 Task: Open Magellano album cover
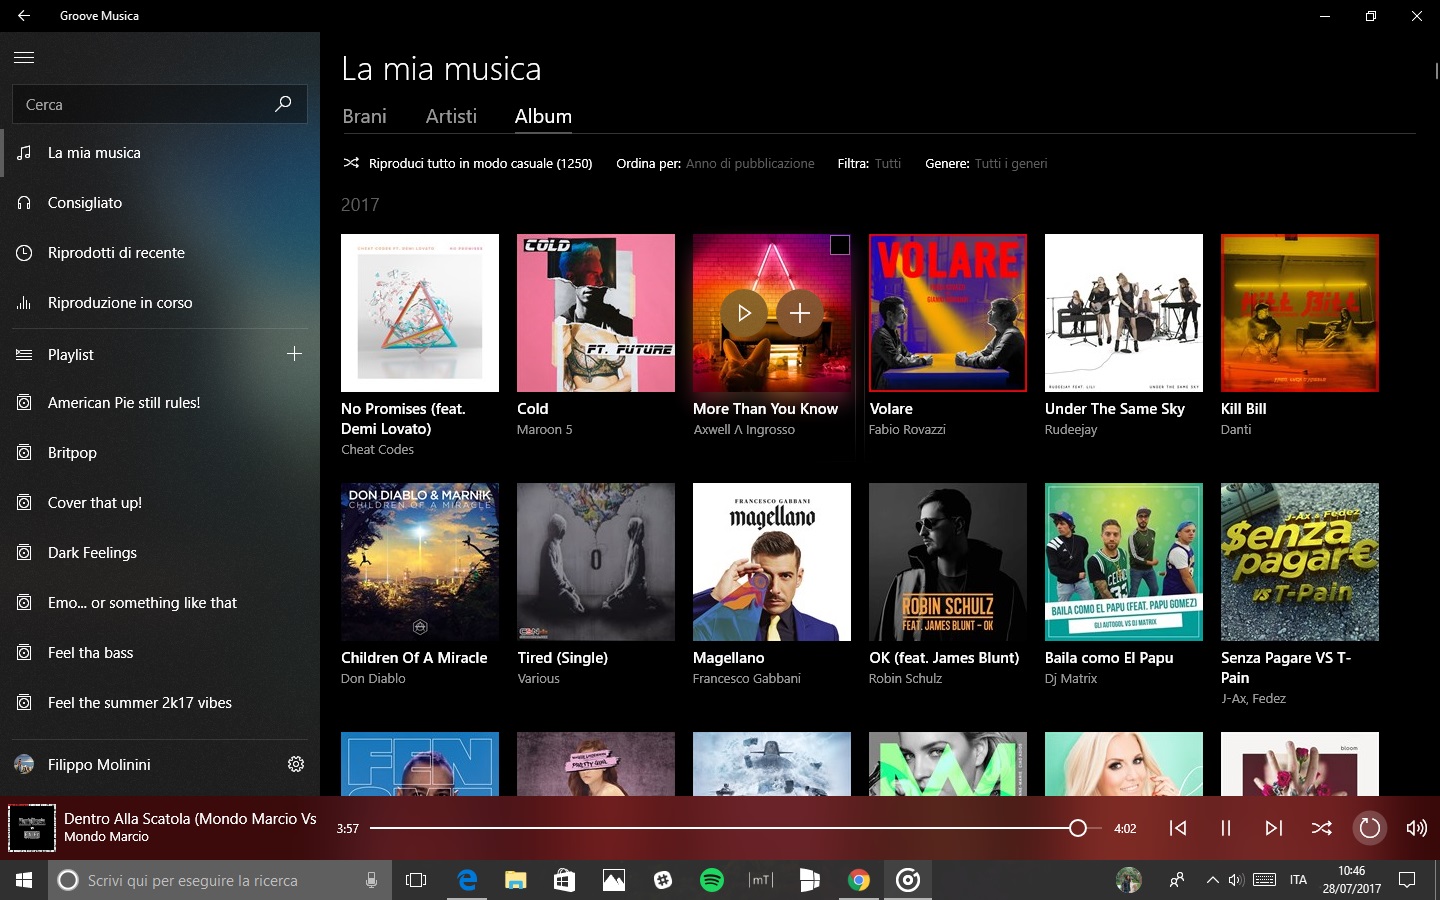[x=772, y=562]
